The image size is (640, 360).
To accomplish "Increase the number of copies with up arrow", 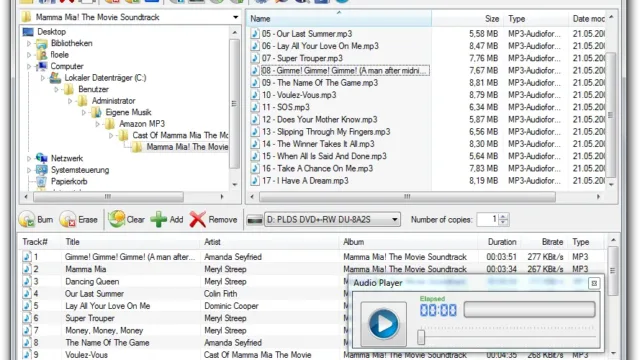I will (x=503, y=216).
